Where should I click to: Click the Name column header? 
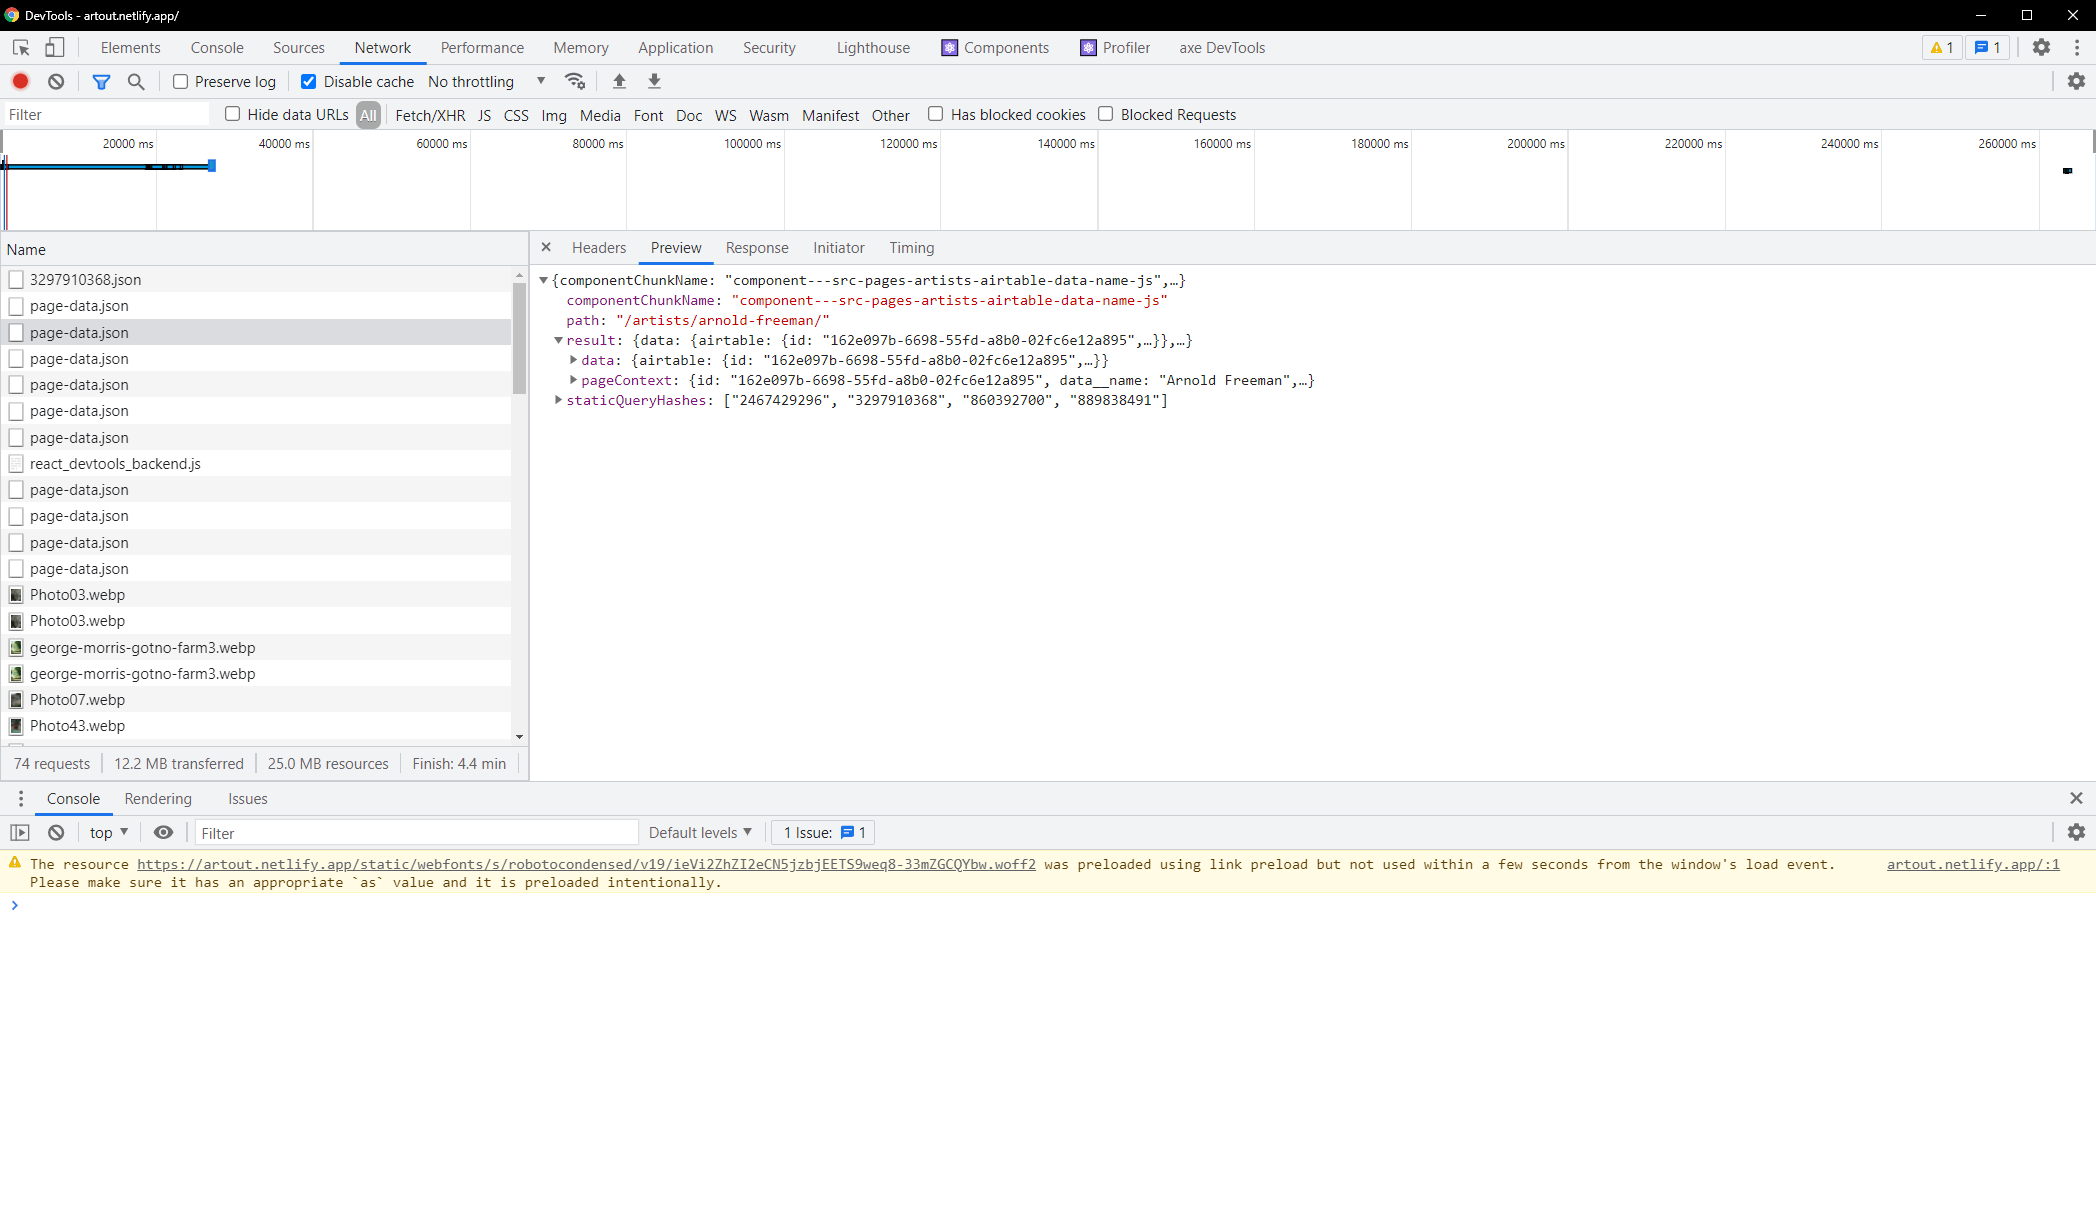(x=264, y=249)
